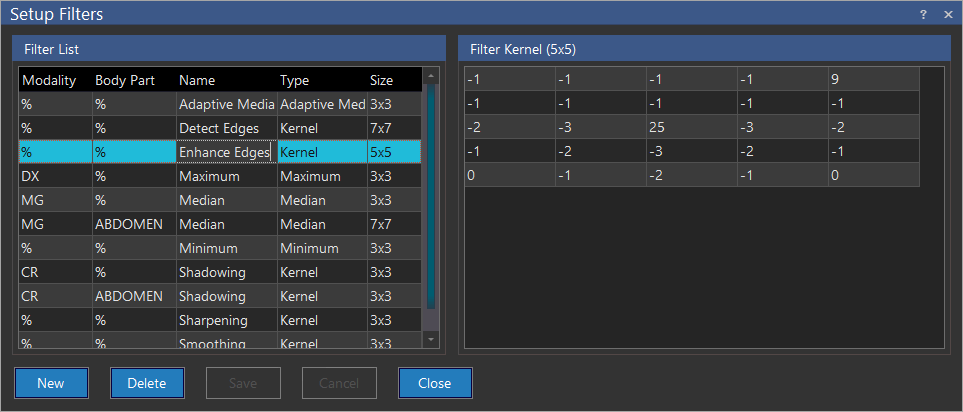Click the New filter button
This screenshot has width=963, height=412.
pyautogui.click(x=51, y=383)
